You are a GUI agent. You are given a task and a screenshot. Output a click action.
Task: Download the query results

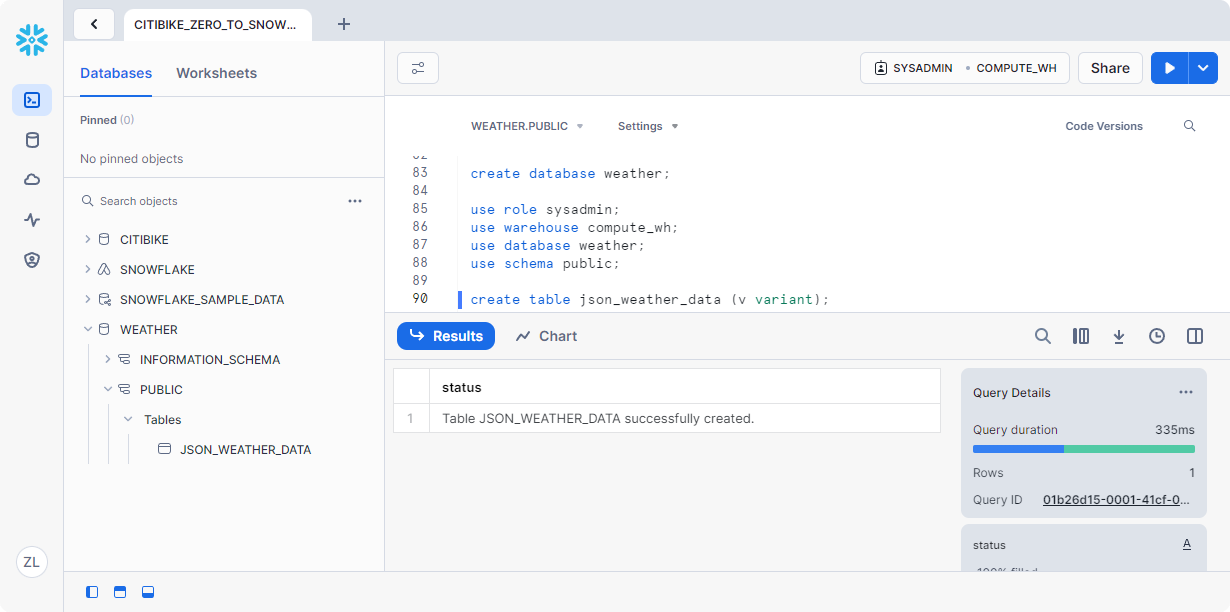pyautogui.click(x=1119, y=337)
